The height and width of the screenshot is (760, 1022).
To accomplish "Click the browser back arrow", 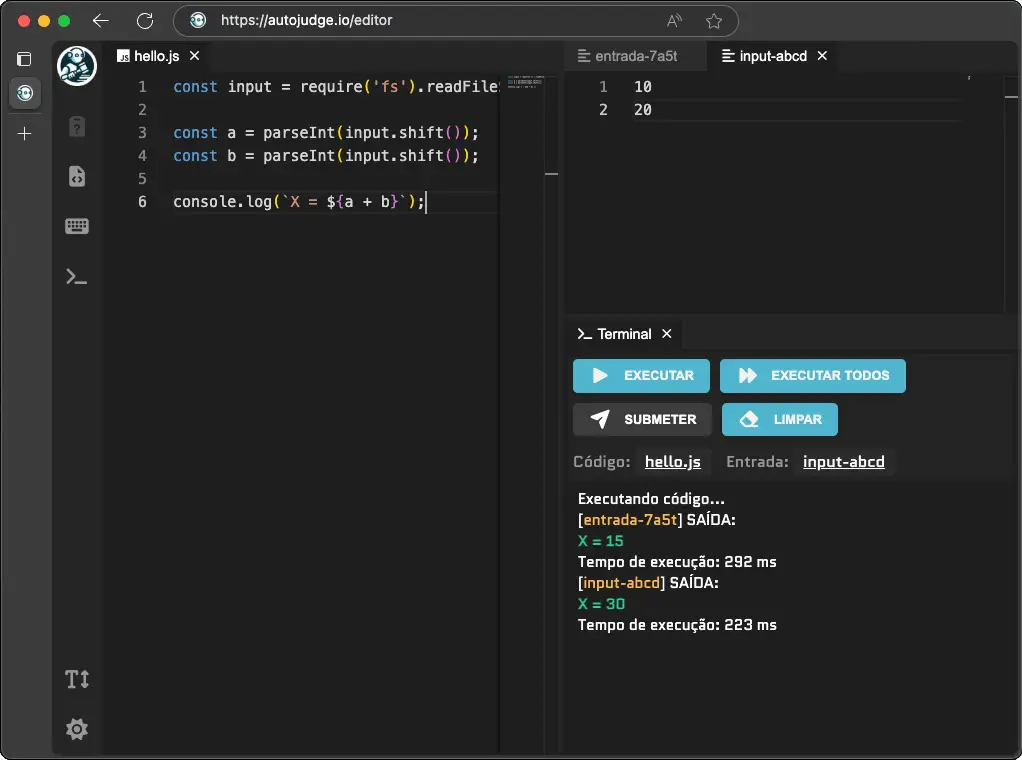I will click(100, 21).
